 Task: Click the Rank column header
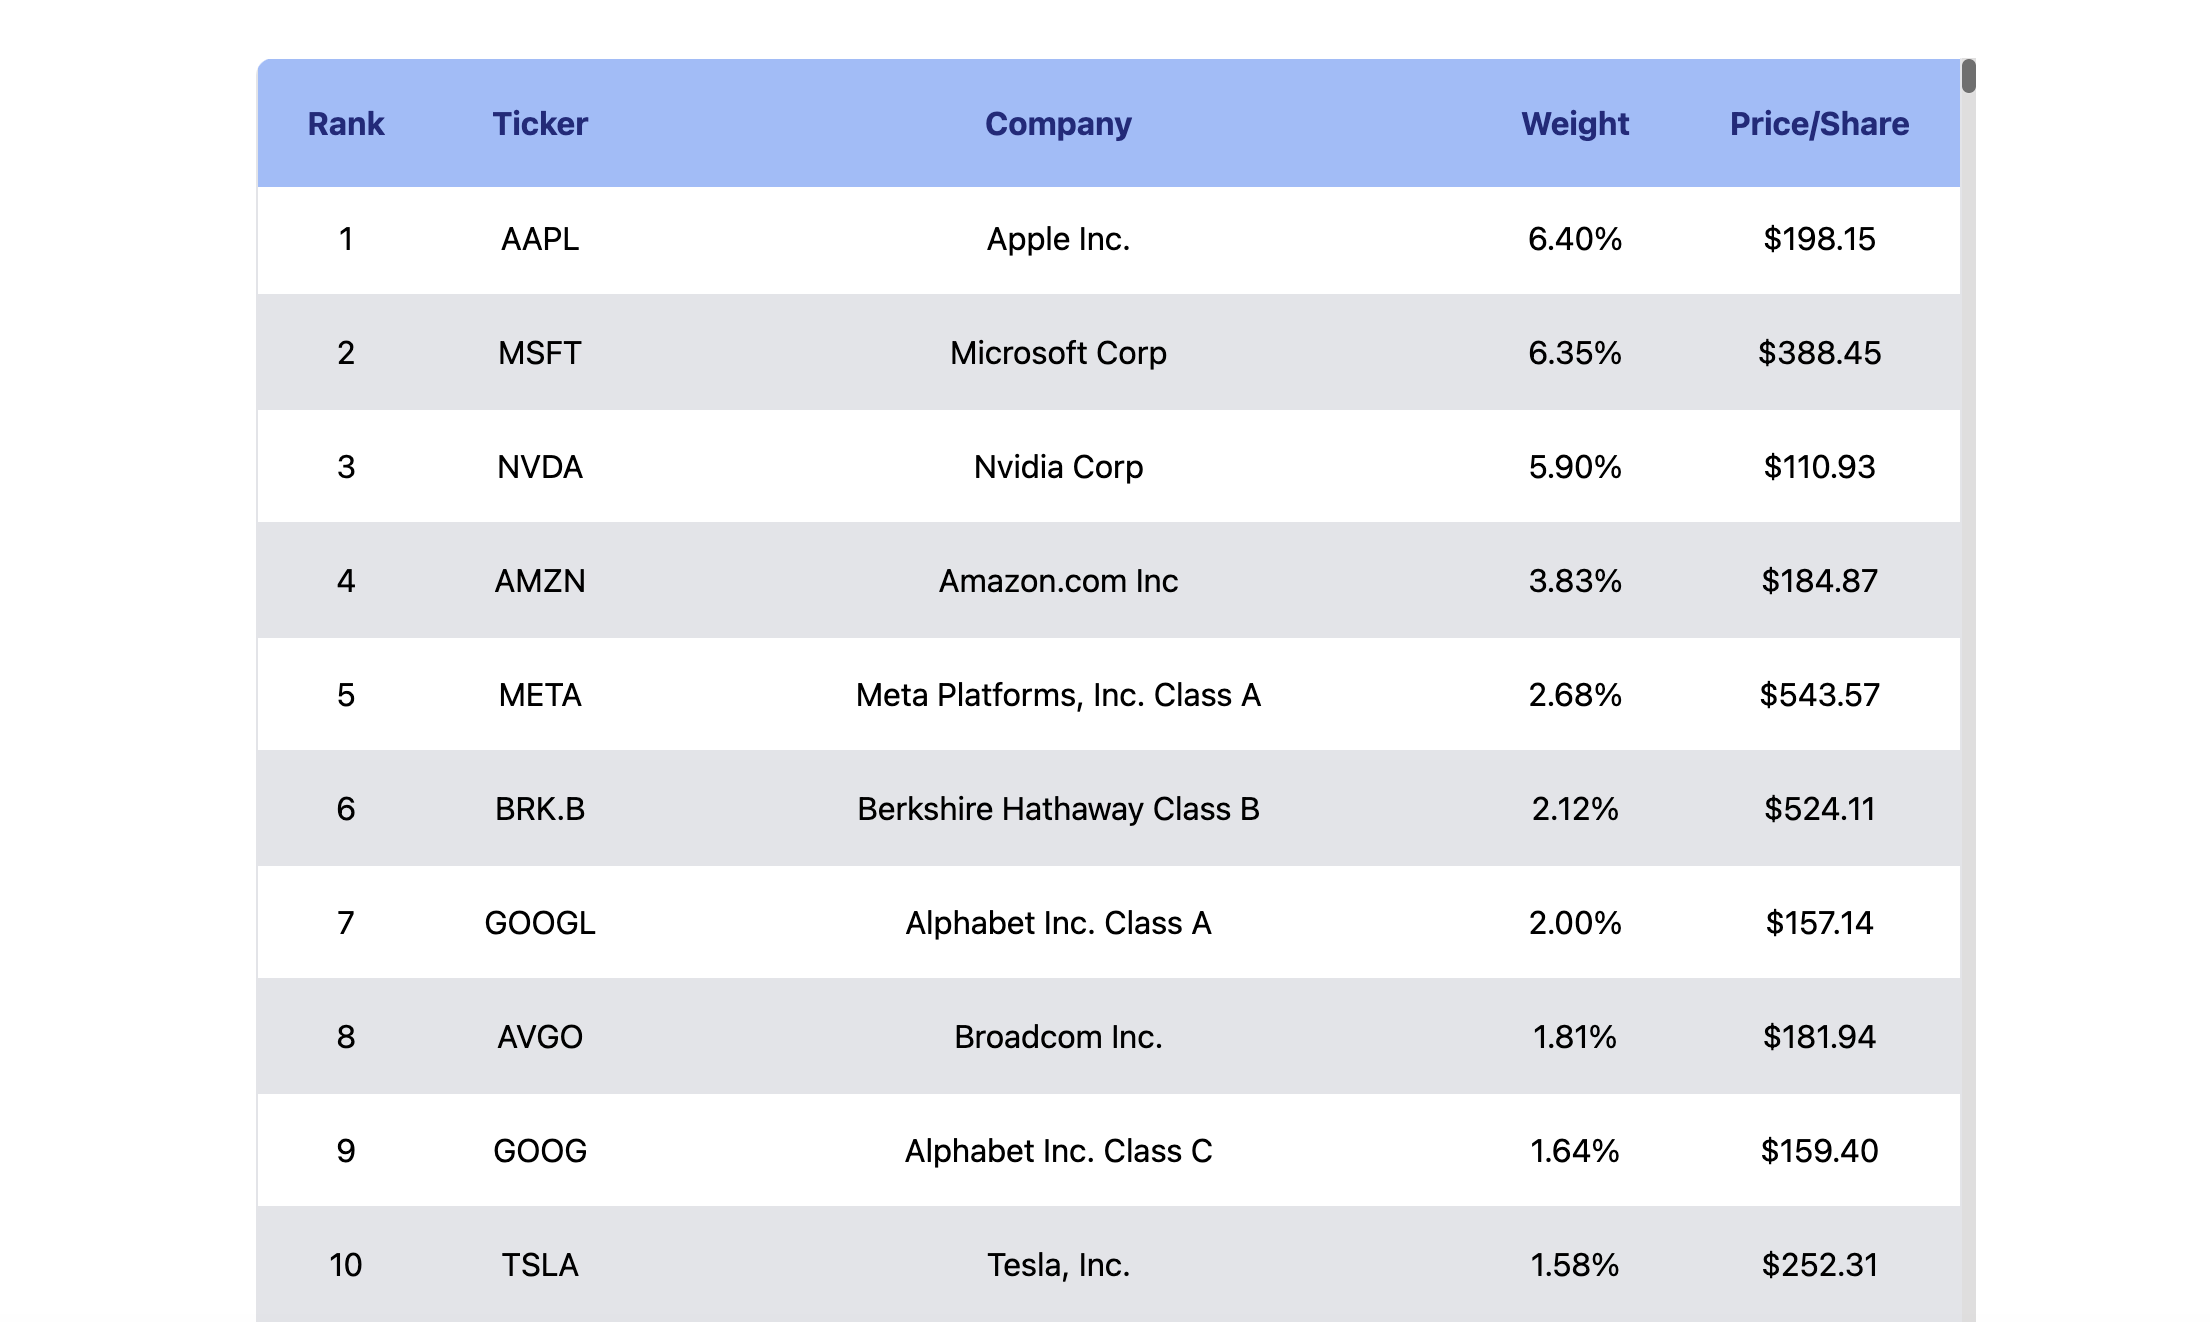(345, 124)
